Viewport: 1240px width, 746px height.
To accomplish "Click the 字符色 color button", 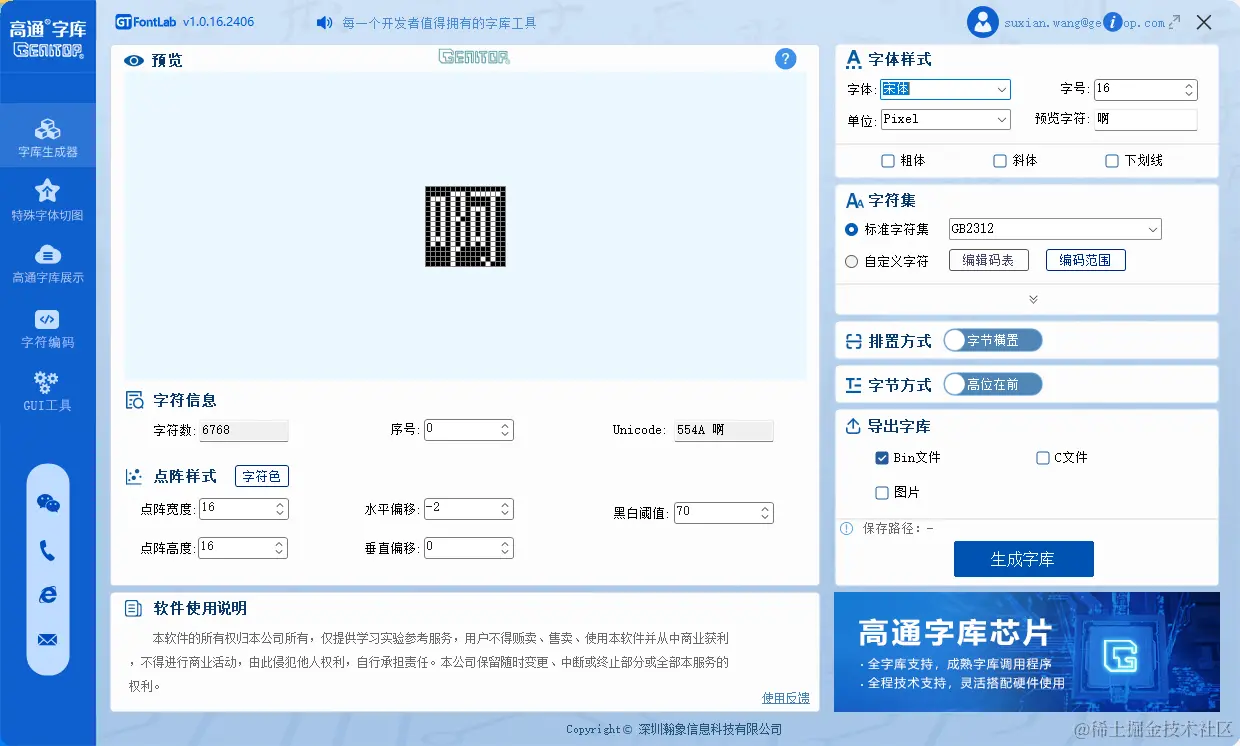I will [262, 476].
